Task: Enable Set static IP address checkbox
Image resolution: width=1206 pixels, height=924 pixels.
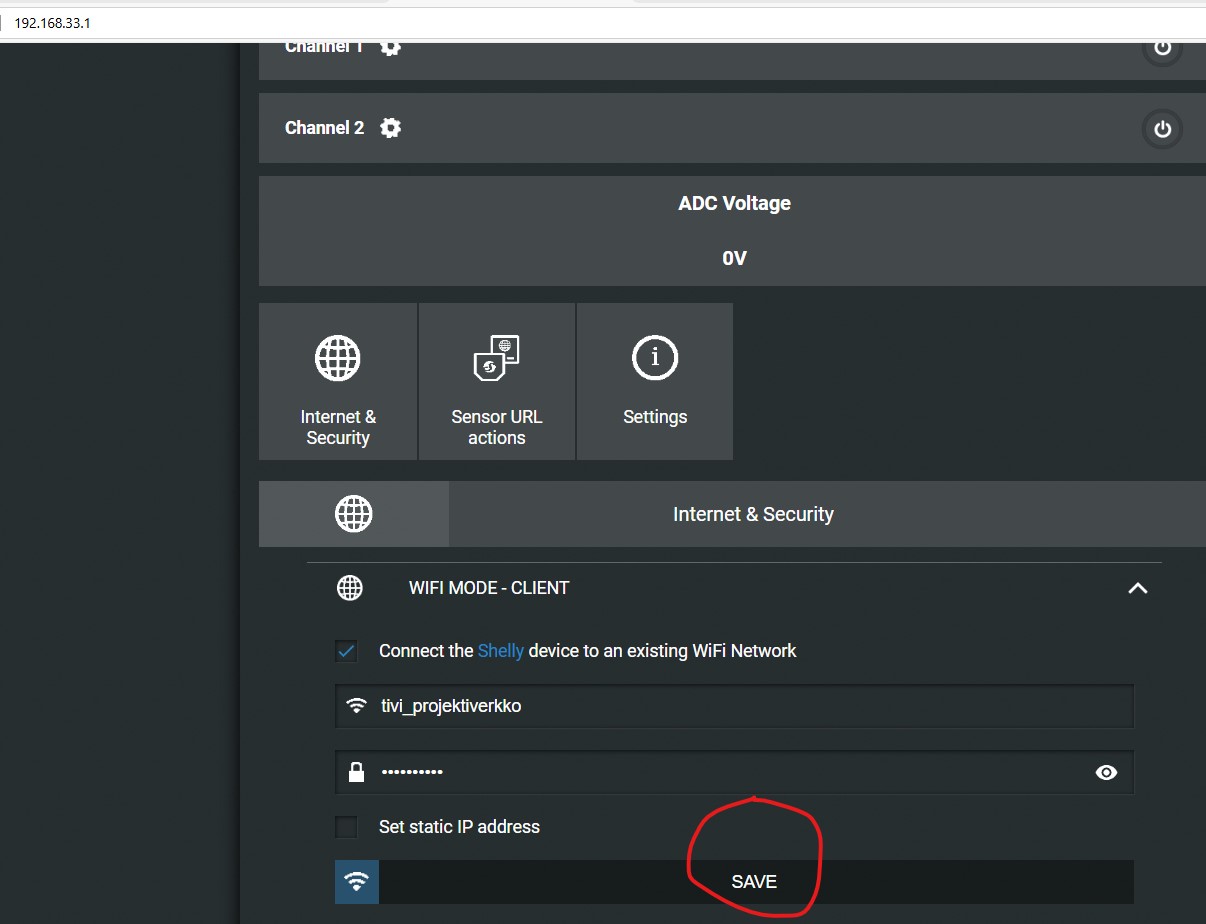Action: pos(346,827)
